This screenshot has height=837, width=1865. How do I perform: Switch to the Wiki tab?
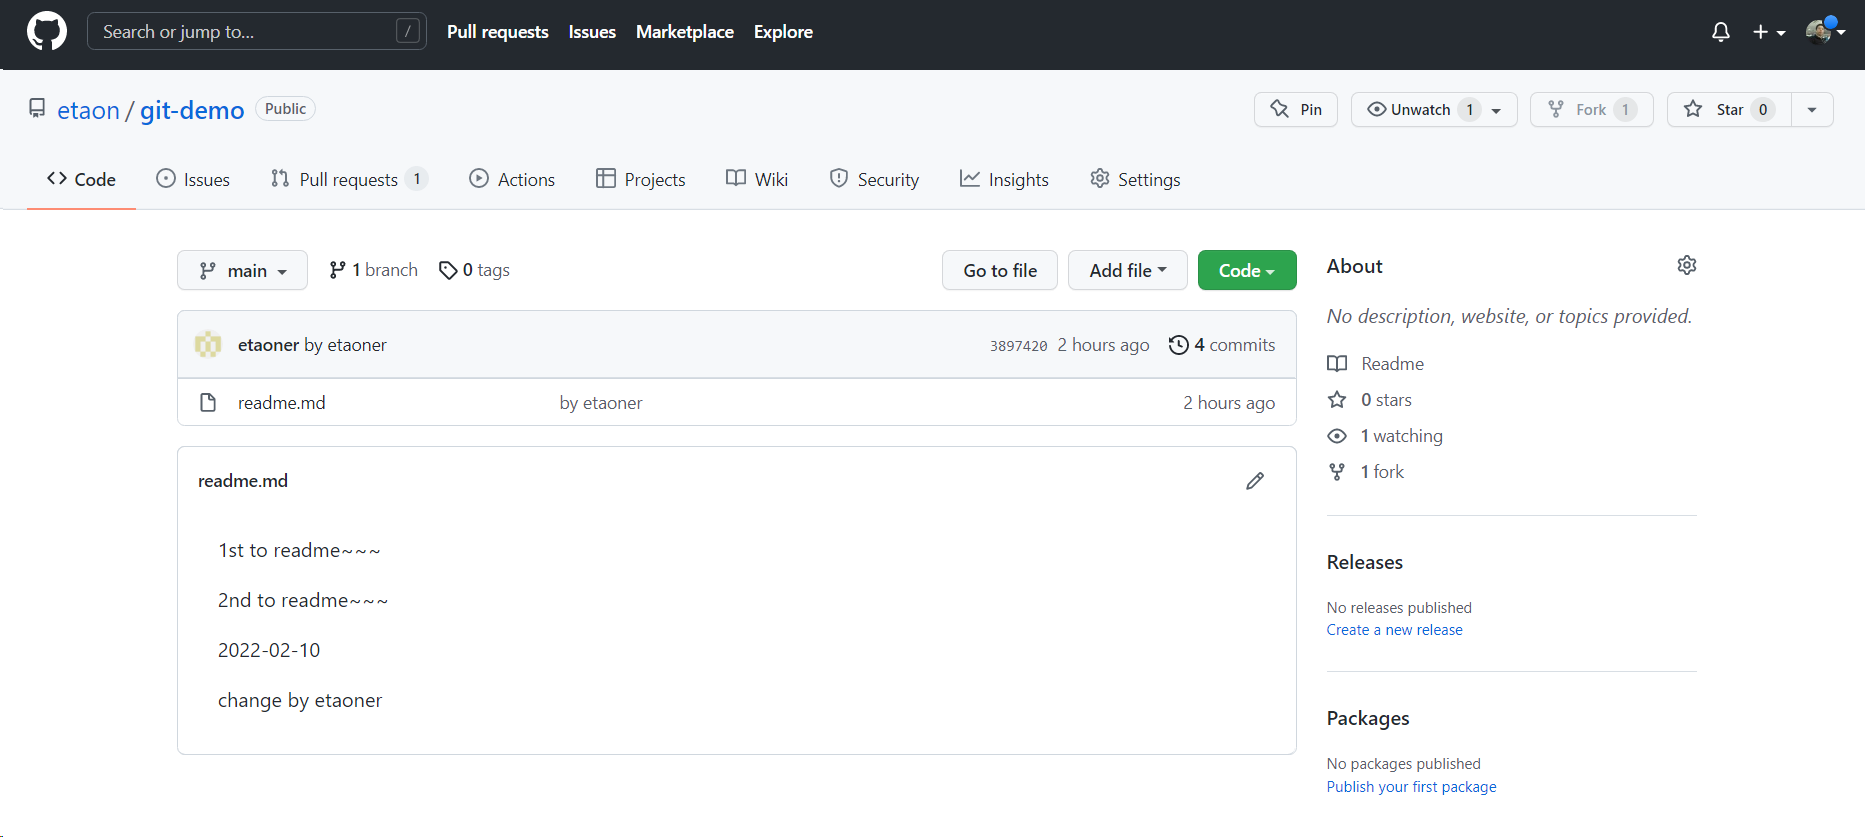757,179
